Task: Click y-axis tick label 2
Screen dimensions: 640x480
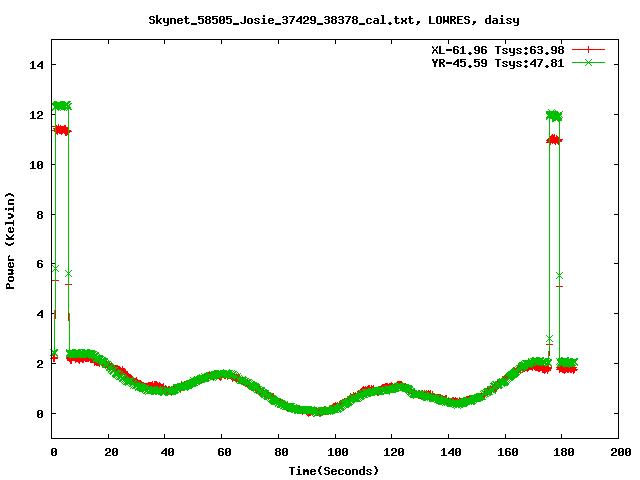Action: 40,364
